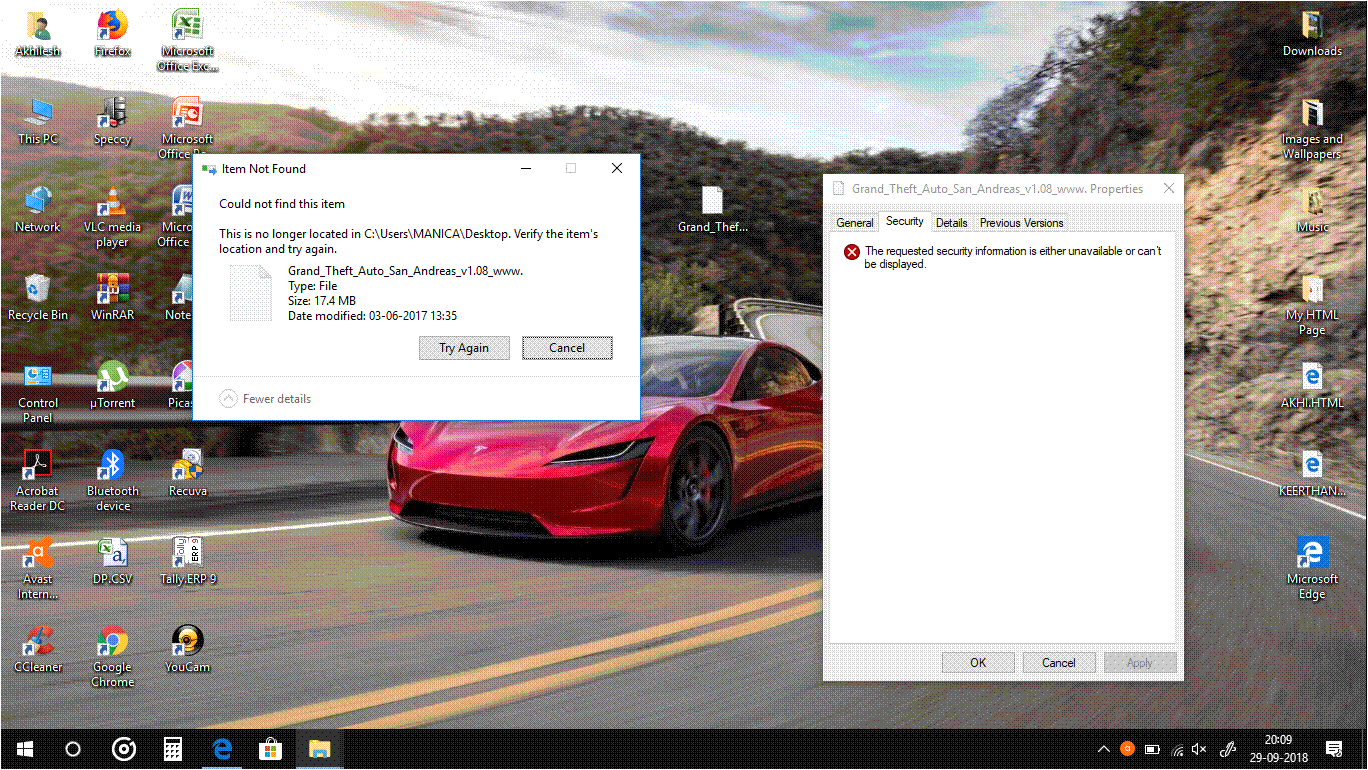Select the AKHI.HTML file icon

click(1312, 386)
